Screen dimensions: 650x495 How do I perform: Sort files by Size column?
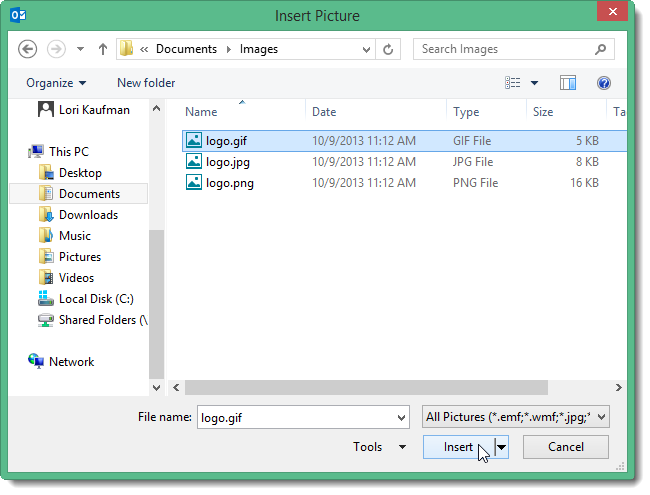[x=543, y=112]
